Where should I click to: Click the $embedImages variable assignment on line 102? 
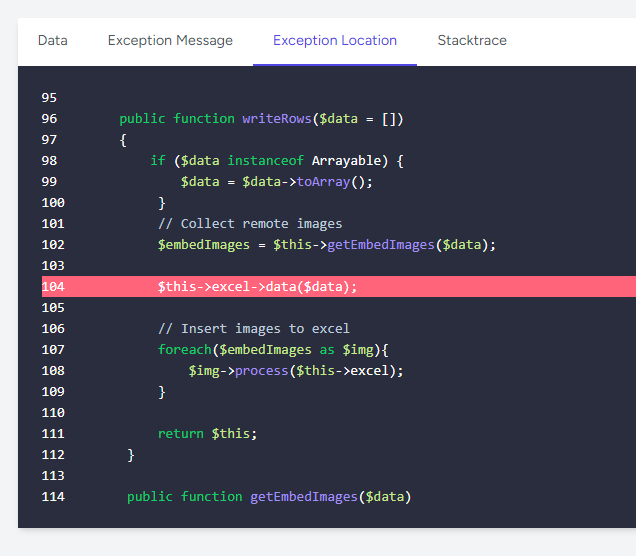click(203, 245)
